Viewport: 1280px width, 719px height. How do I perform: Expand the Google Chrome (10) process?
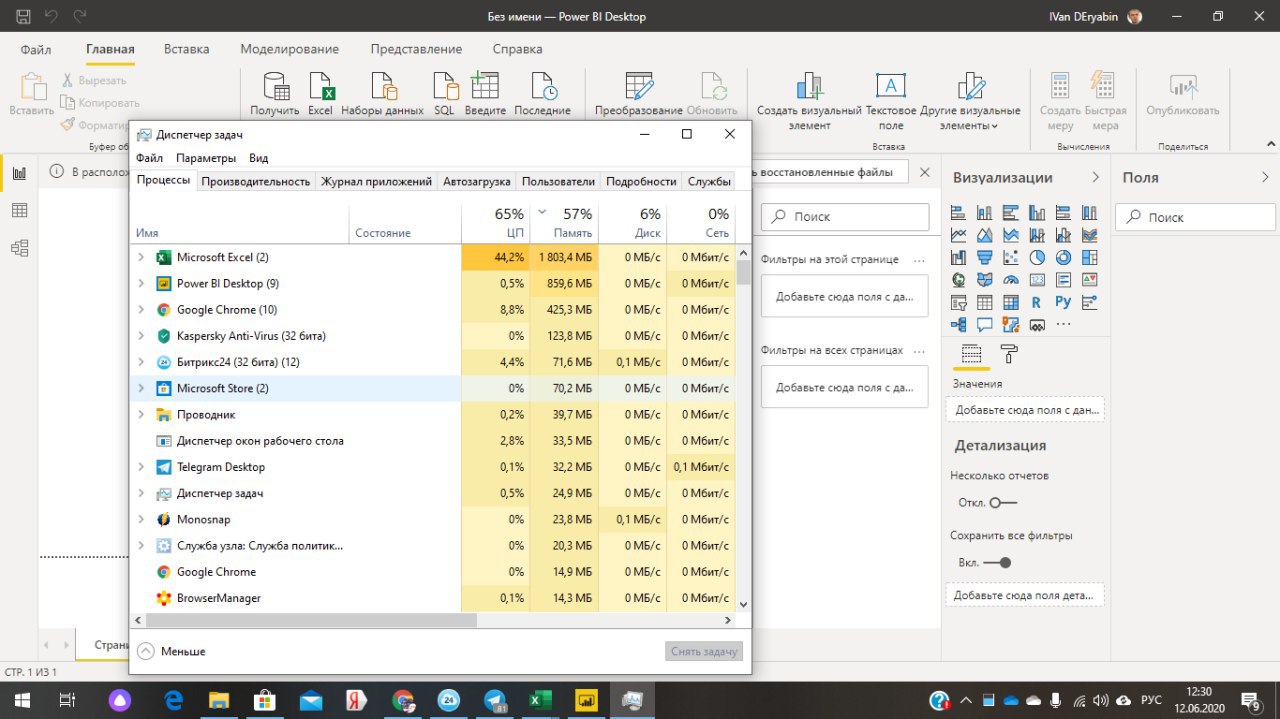click(141, 310)
